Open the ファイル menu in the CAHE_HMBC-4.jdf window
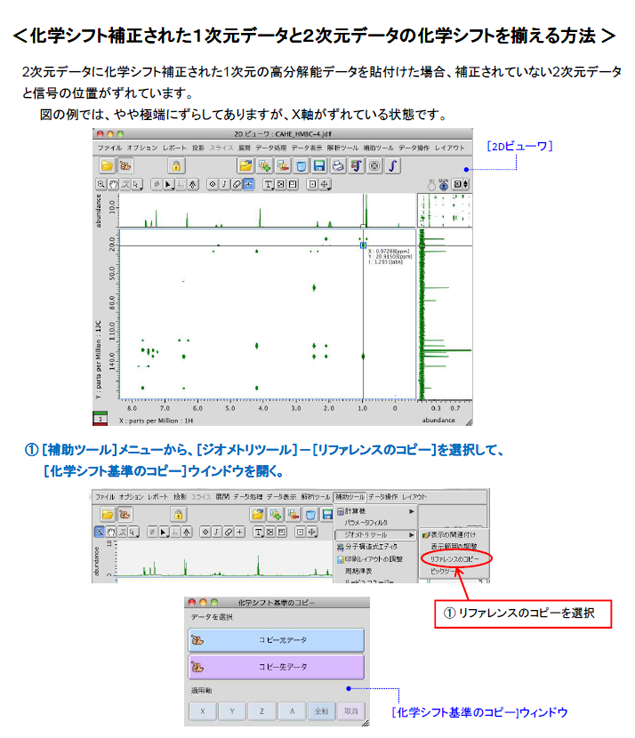Image resolution: width=635 pixels, height=738 pixels. [x=110, y=148]
